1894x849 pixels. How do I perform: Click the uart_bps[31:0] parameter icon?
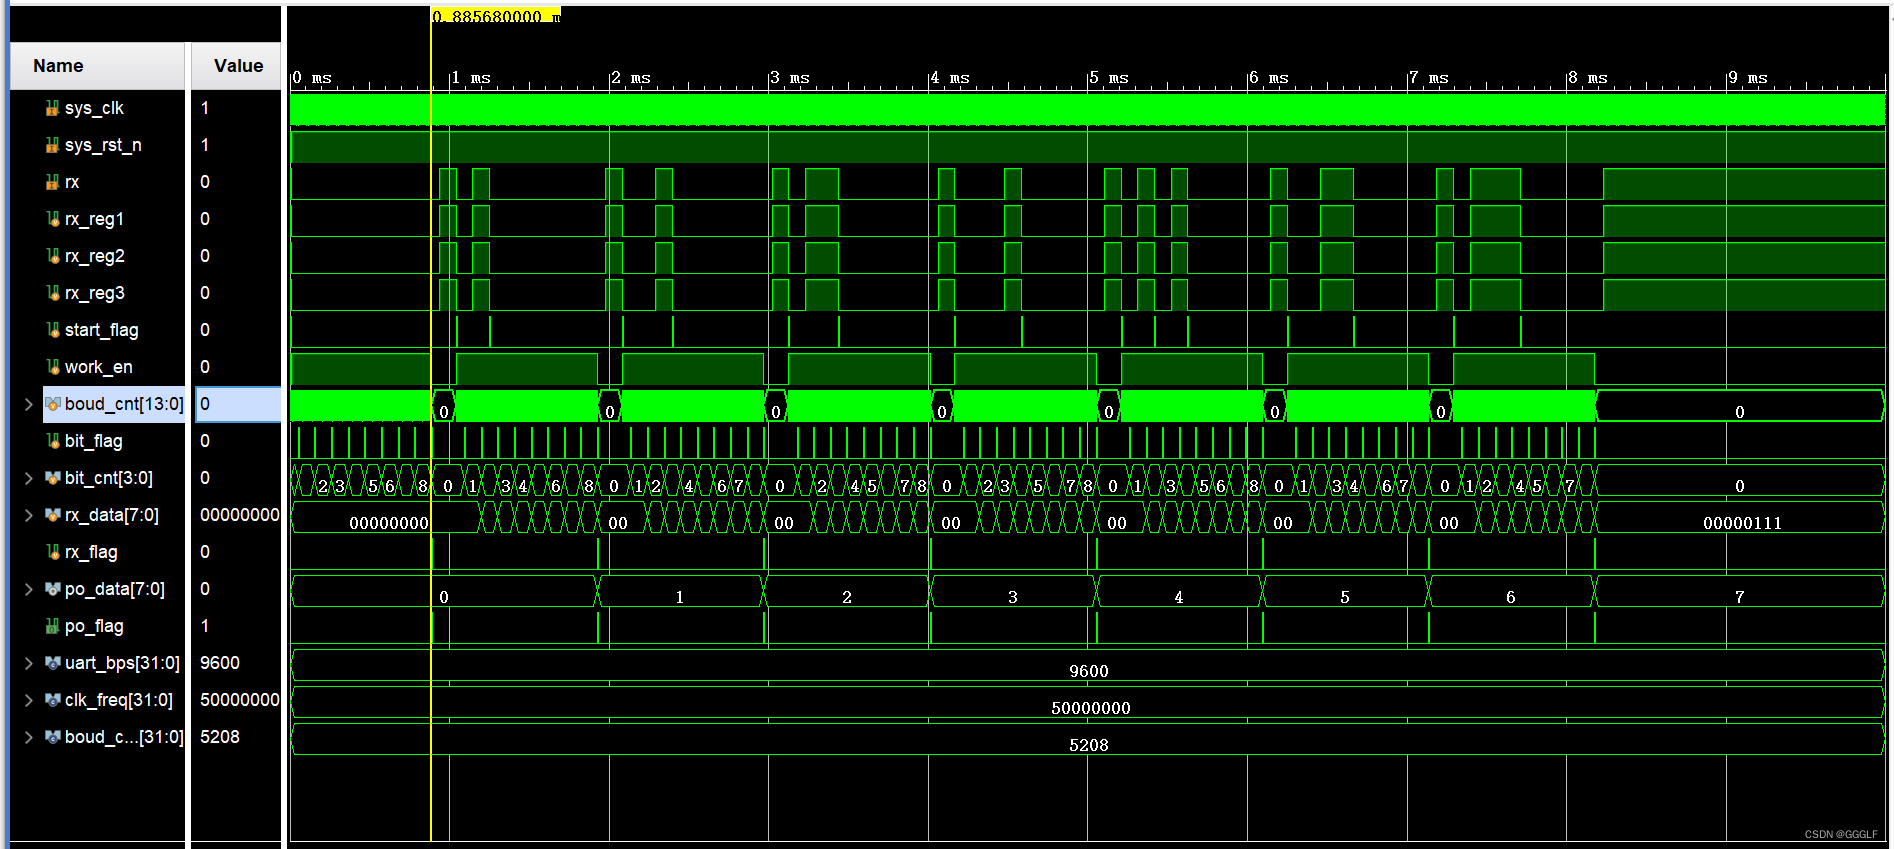[53, 663]
